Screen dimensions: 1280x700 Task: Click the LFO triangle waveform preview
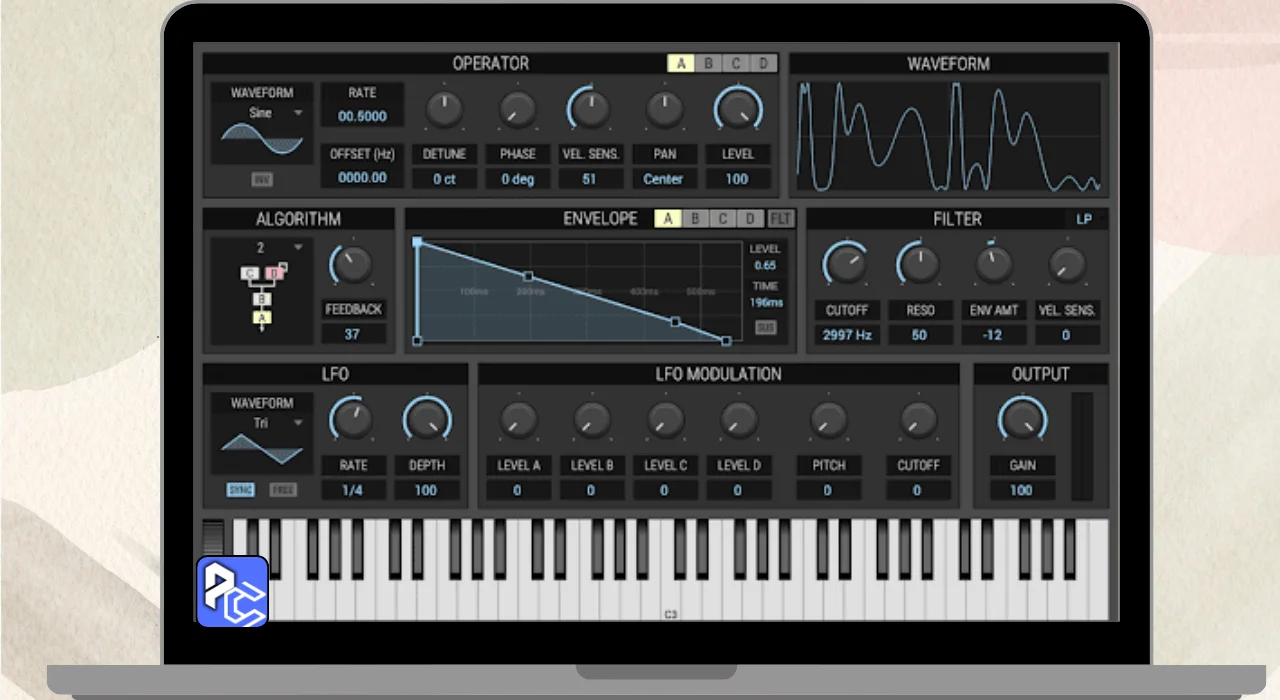(x=262, y=449)
